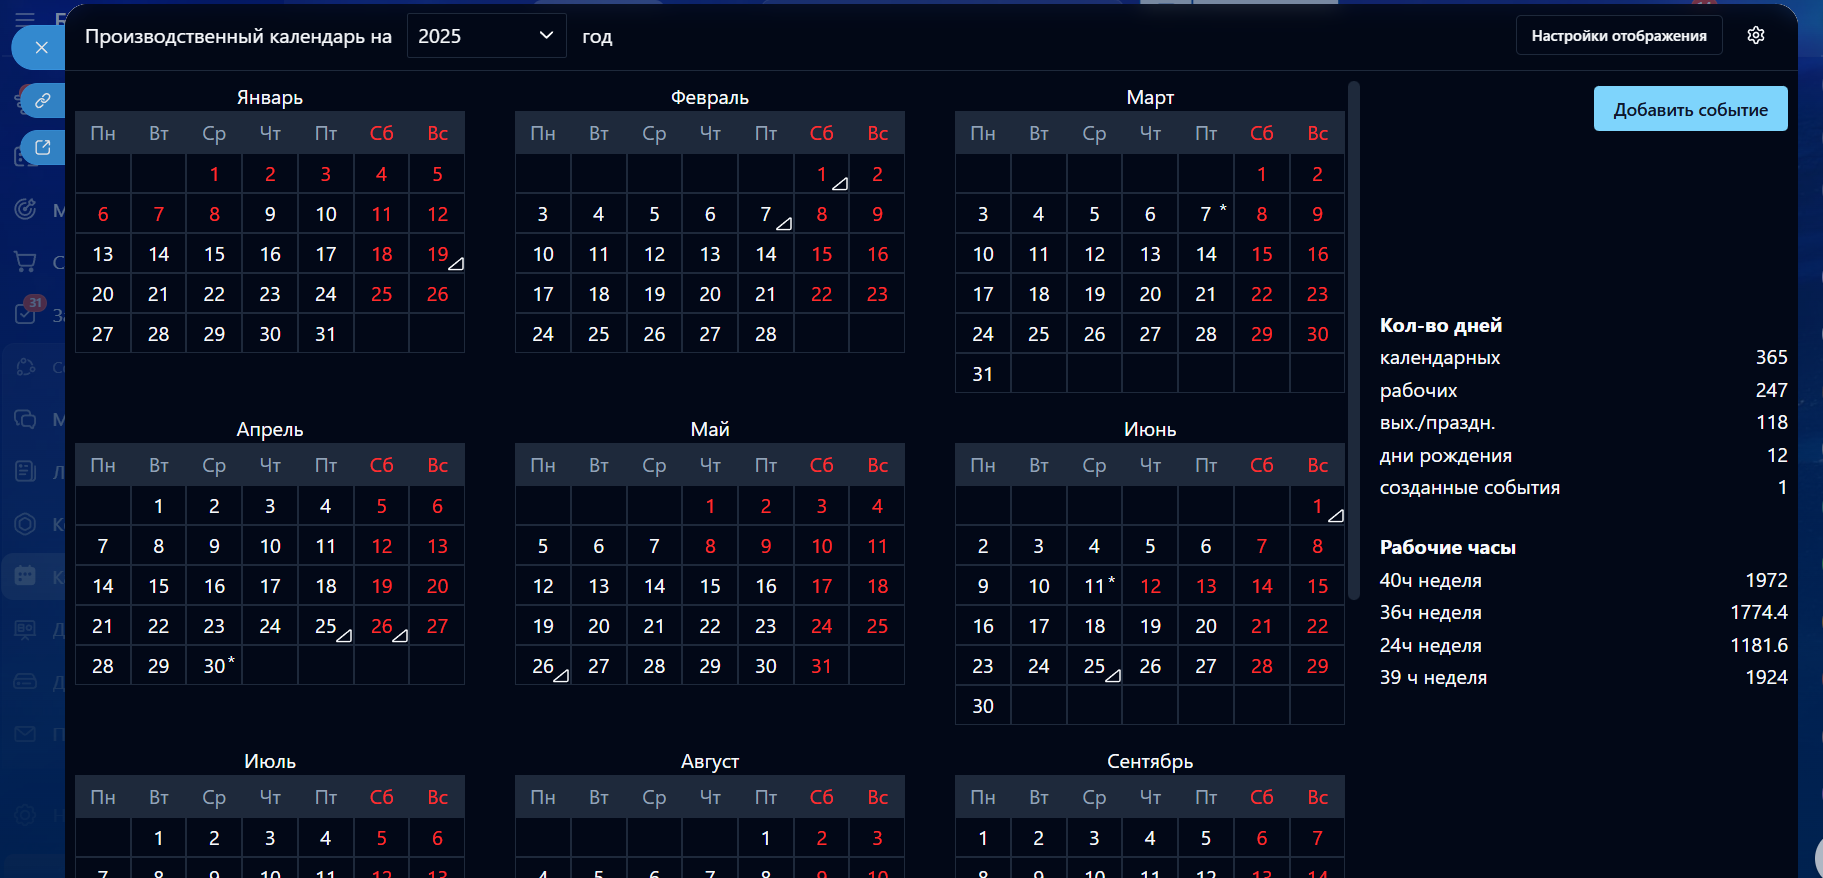Select July 1 in the calendar
1823x878 pixels.
tap(159, 838)
